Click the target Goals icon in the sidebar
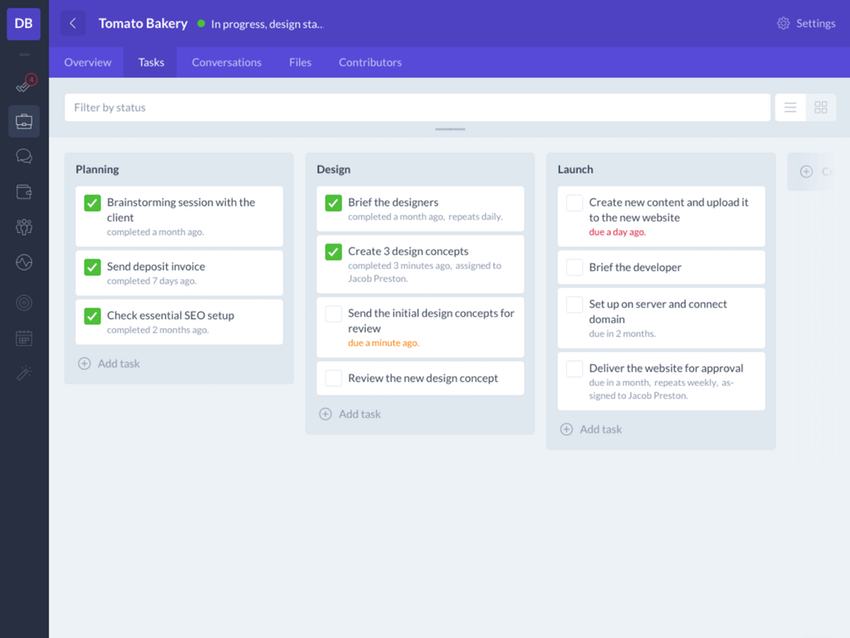The height and width of the screenshot is (638, 850). tap(22, 302)
